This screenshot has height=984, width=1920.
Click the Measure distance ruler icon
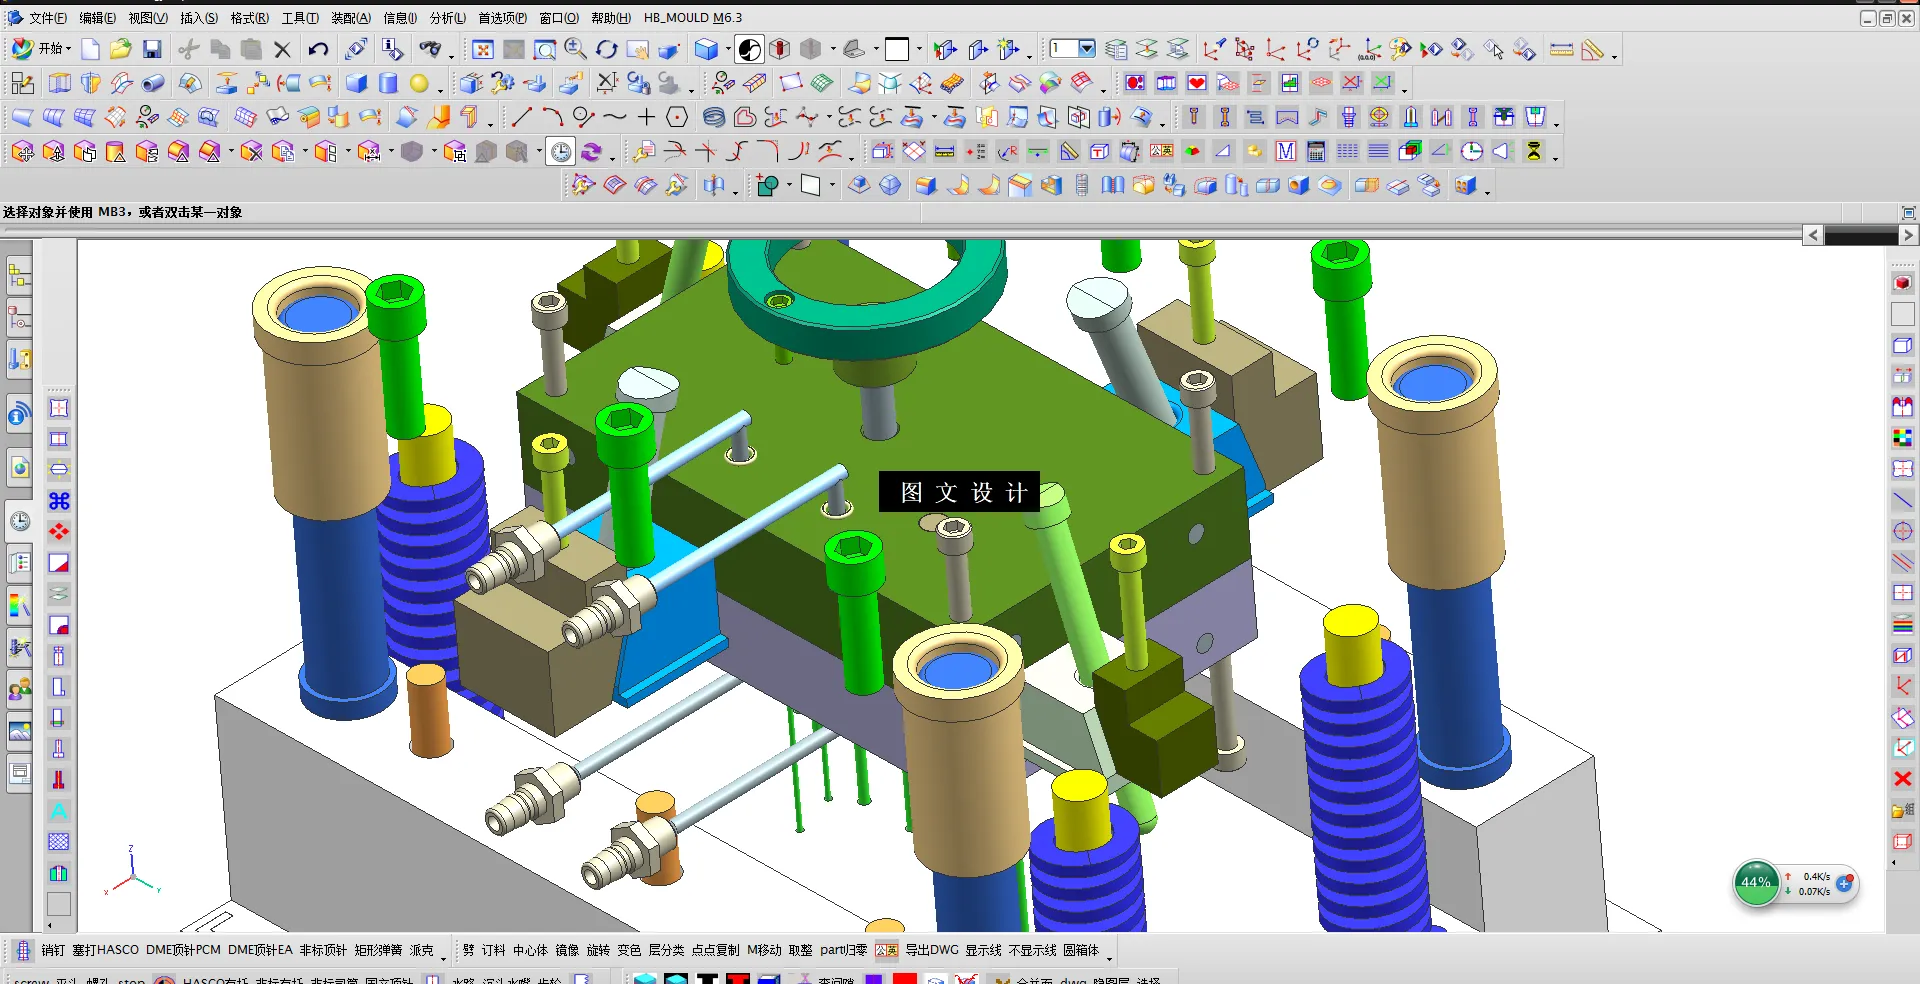pos(1561,49)
